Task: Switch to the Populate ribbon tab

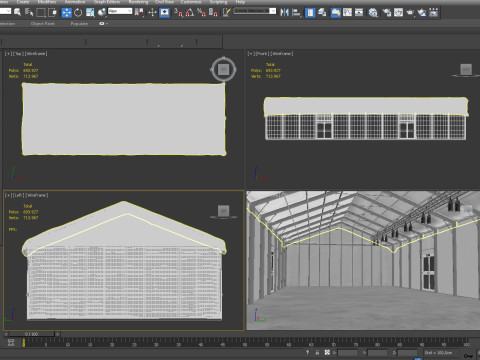Action: pyautogui.click(x=79, y=24)
